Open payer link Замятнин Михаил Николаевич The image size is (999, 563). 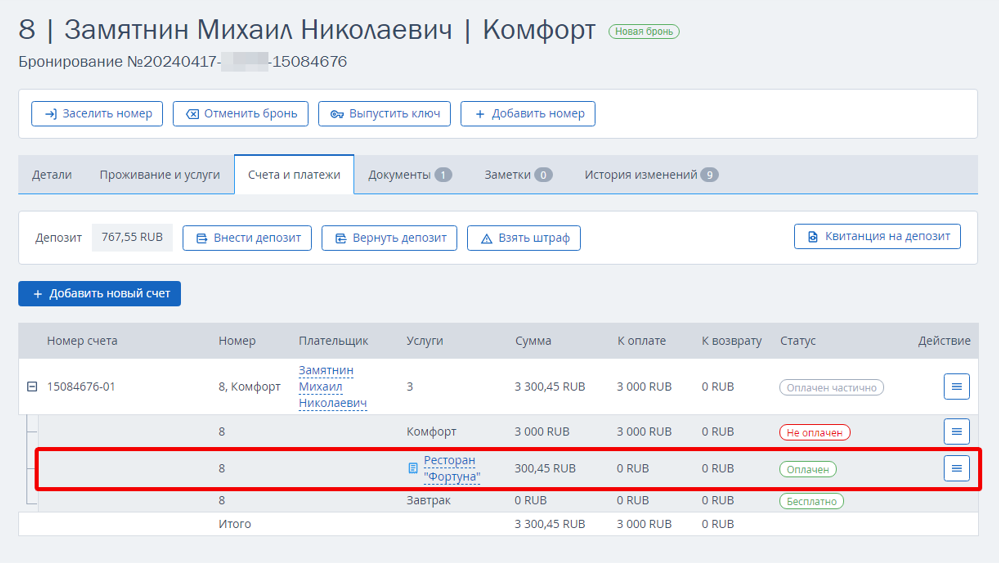333,387
